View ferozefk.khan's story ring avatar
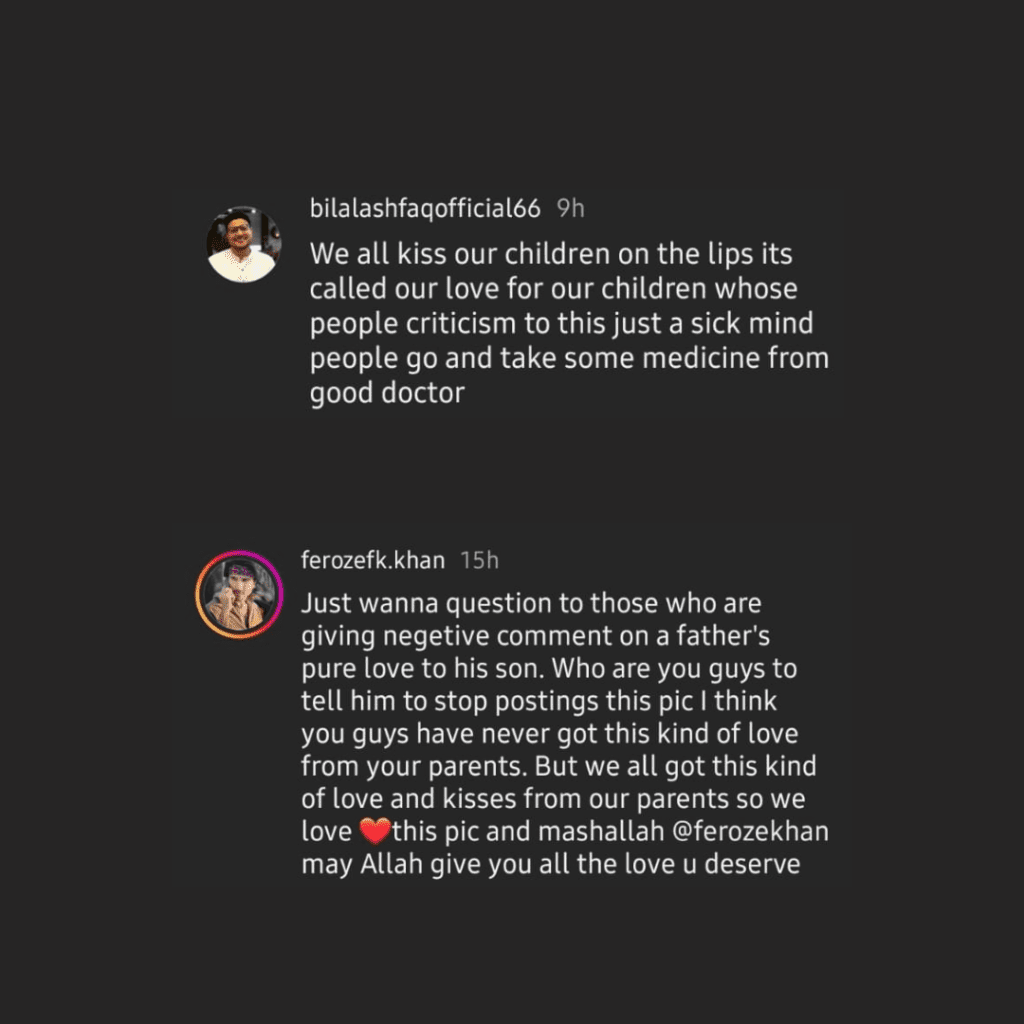Screen dimensions: 1024x1024 tap(235, 594)
